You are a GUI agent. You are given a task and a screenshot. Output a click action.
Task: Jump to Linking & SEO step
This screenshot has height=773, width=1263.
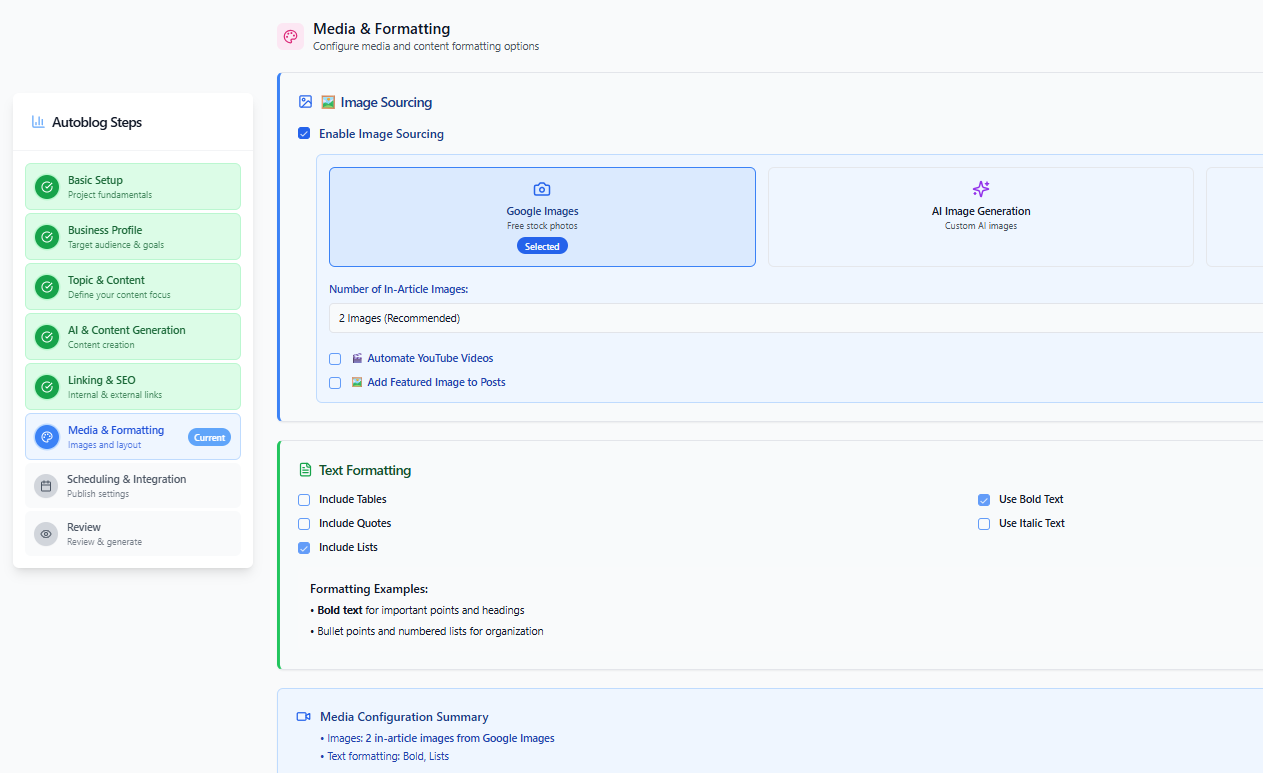(133, 387)
